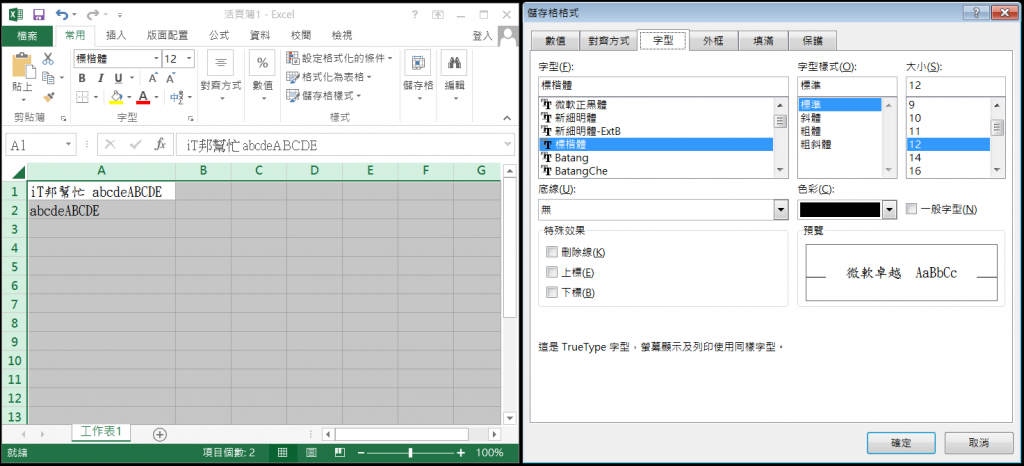Click the OK (確定) button
Image resolution: width=1024 pixels, height=466 pixels.
pyautogui.click(x=901, y=442)
